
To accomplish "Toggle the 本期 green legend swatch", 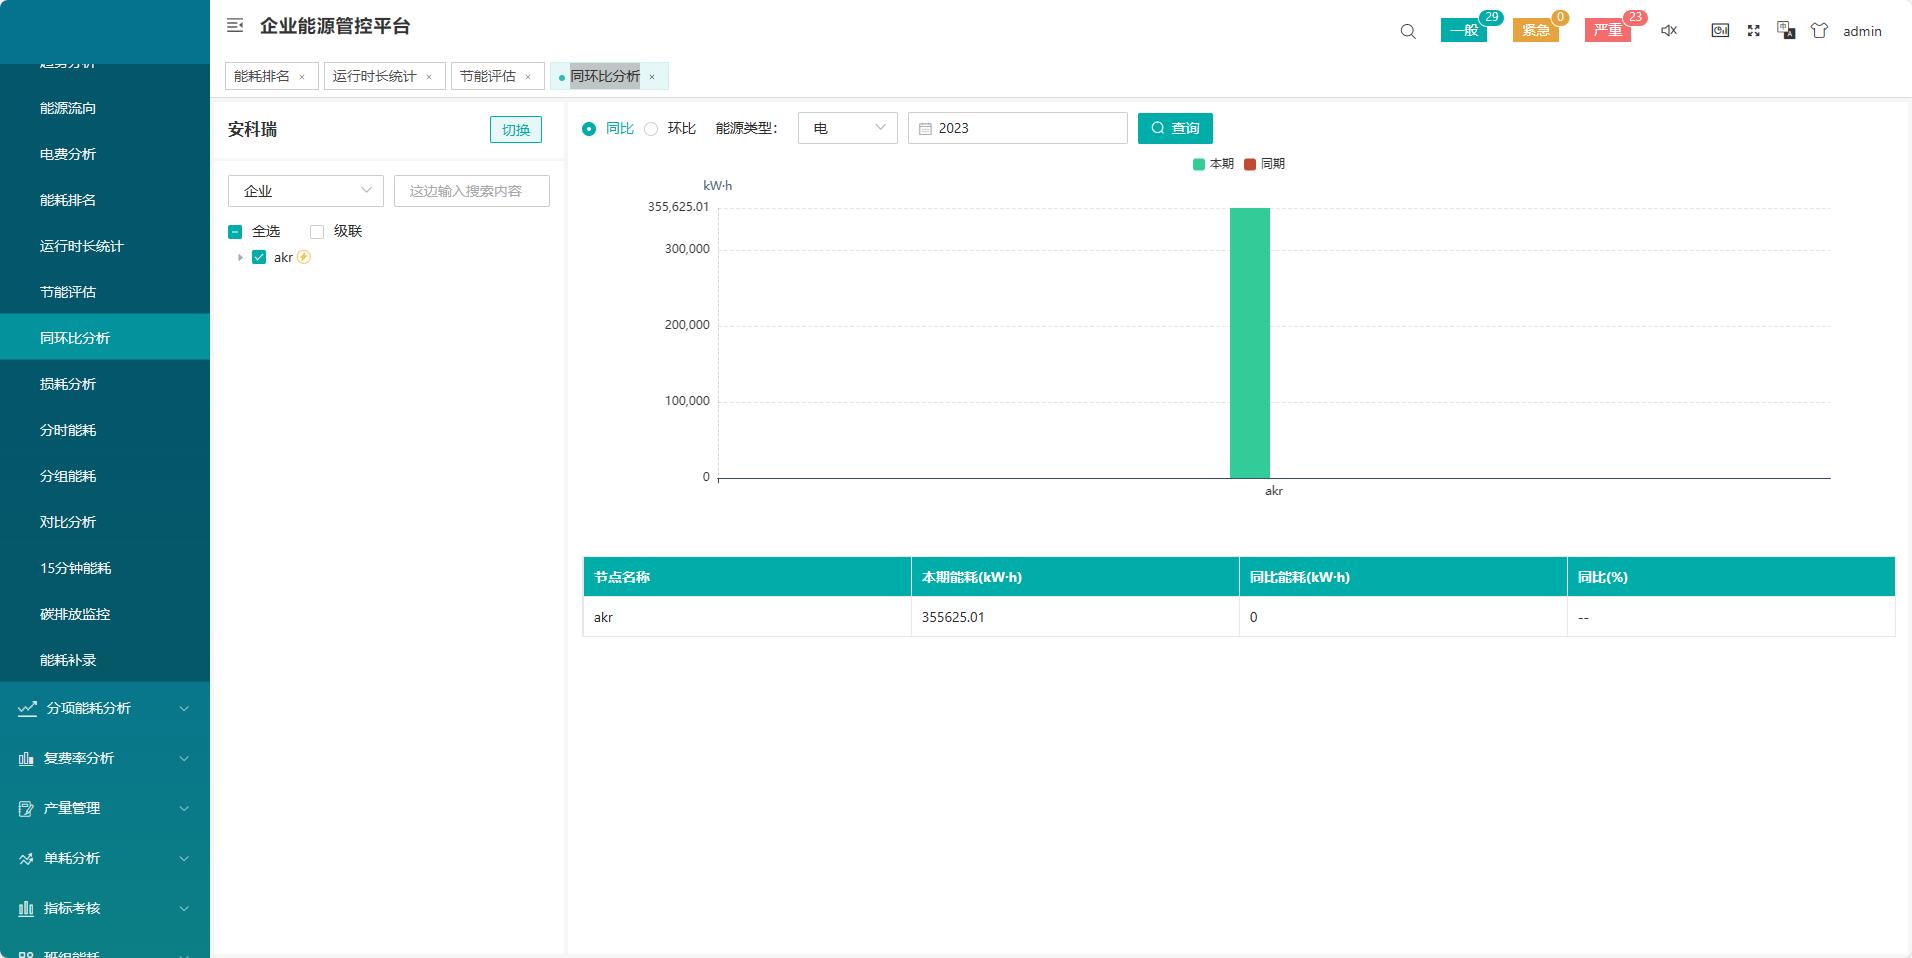I will 1199,164.
